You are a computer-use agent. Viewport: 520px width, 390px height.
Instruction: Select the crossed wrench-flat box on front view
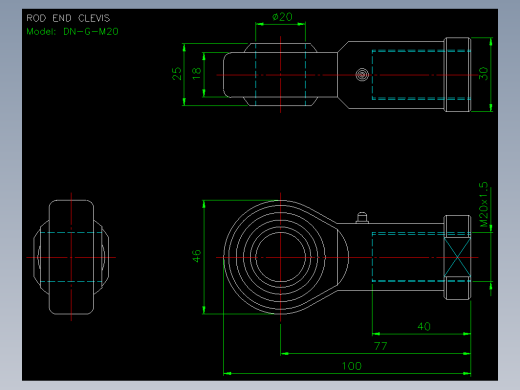pyautogui.click(x=457, y=257)
